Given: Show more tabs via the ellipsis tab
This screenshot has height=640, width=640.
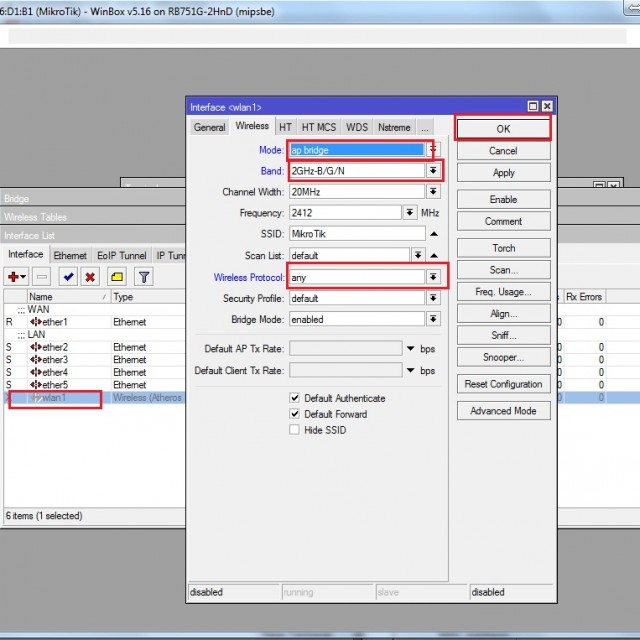Looking at the screenshot, I should click(x=425, y=127).
